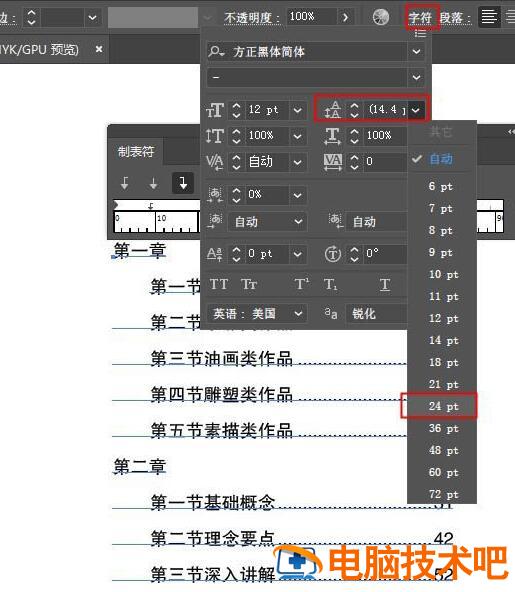Adjust the font size stepper
Image resolution: width=515 pixels, height=592 pixels.
click(x=236, y=110)
